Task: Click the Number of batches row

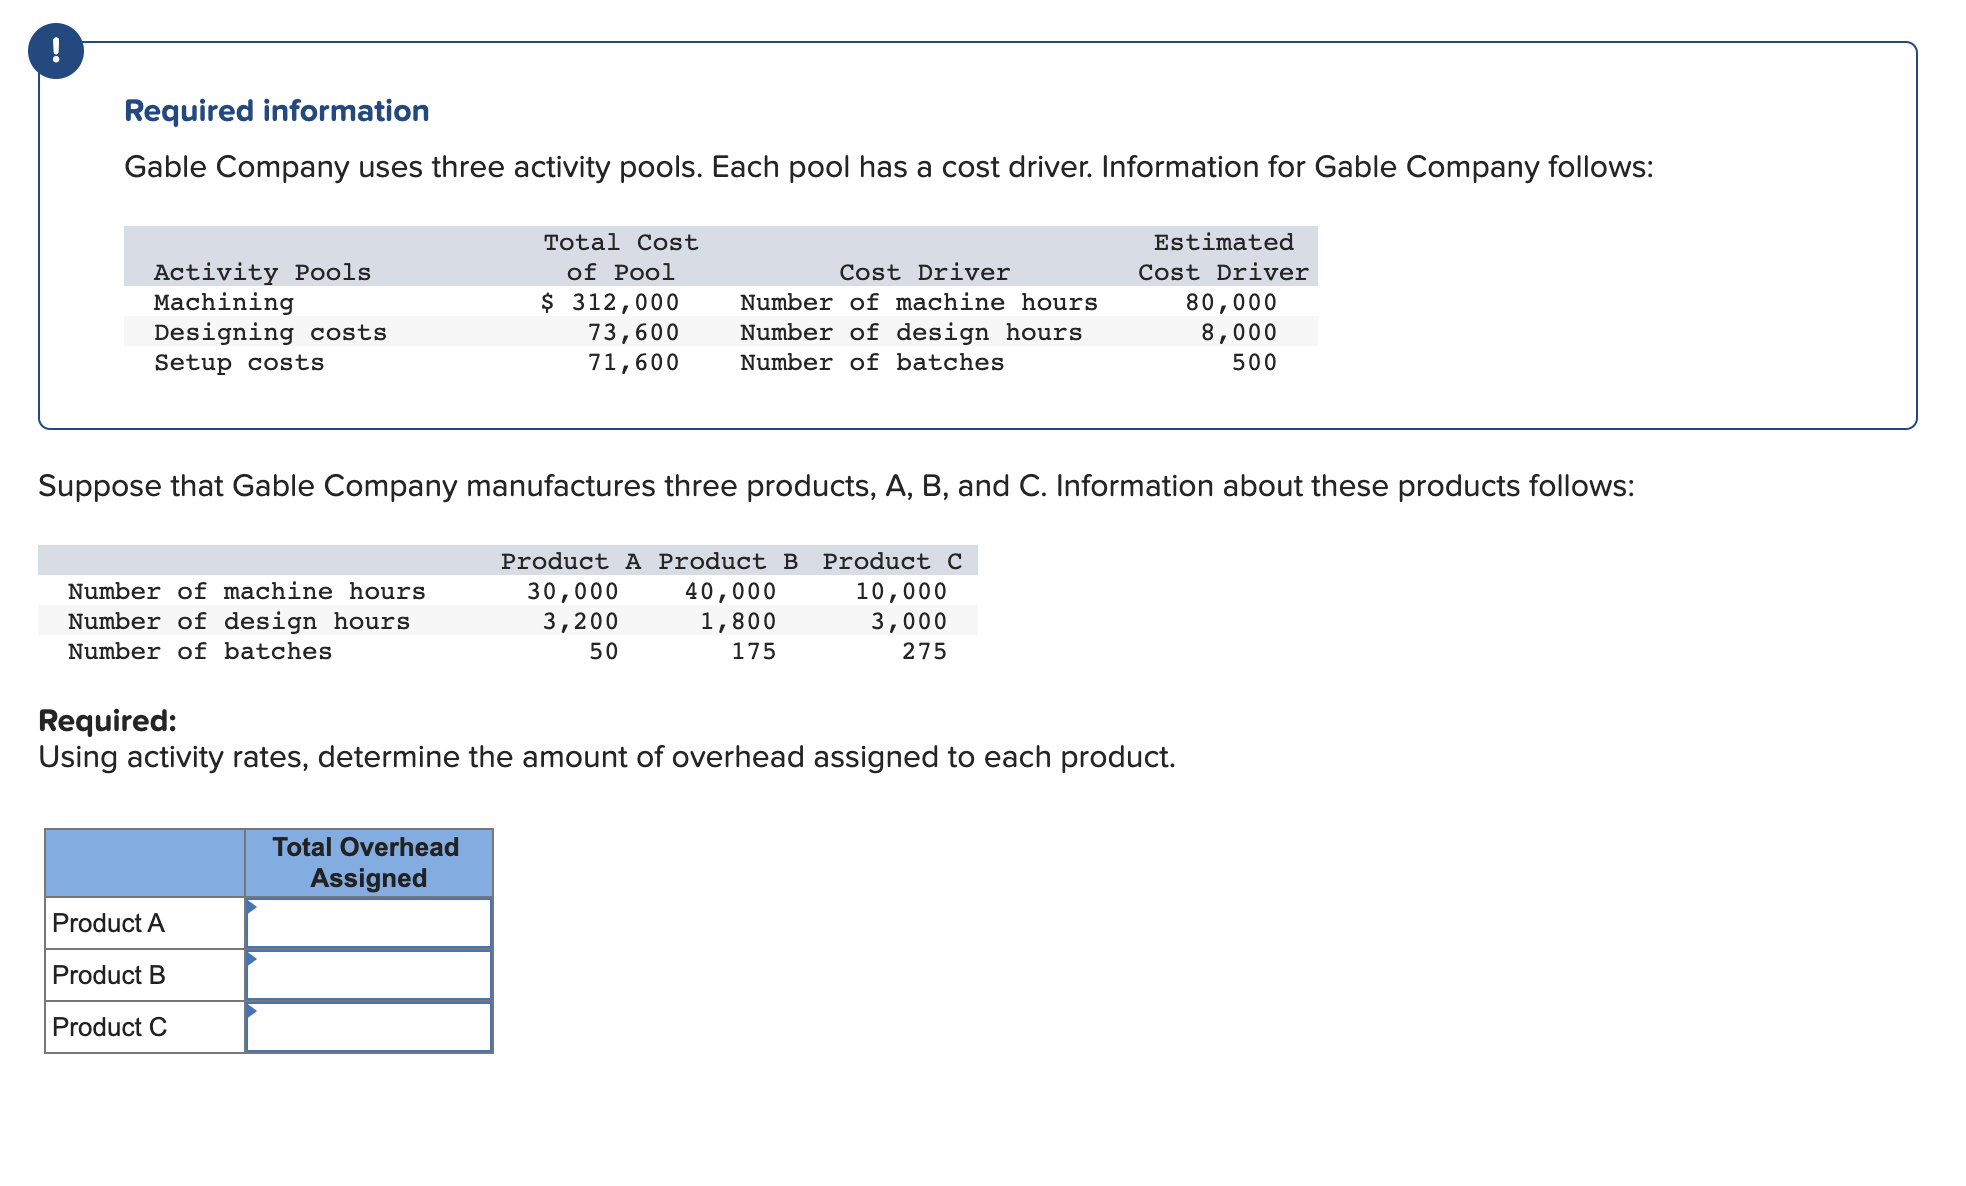Action: coord(199,651)
